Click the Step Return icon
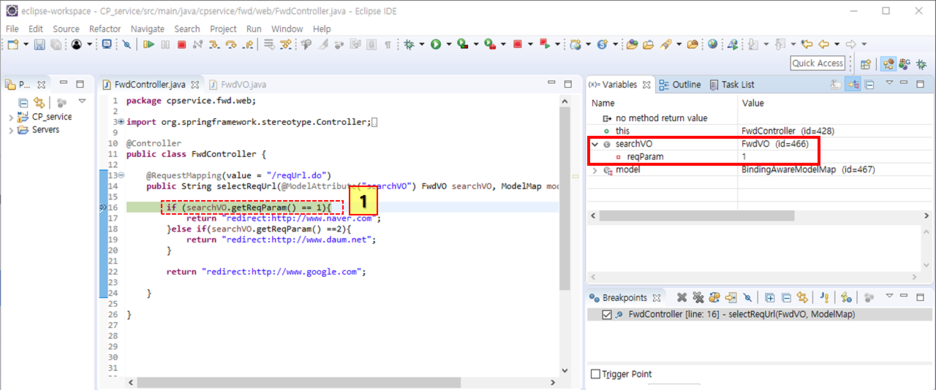936x390 pixels. pos(248,44)
